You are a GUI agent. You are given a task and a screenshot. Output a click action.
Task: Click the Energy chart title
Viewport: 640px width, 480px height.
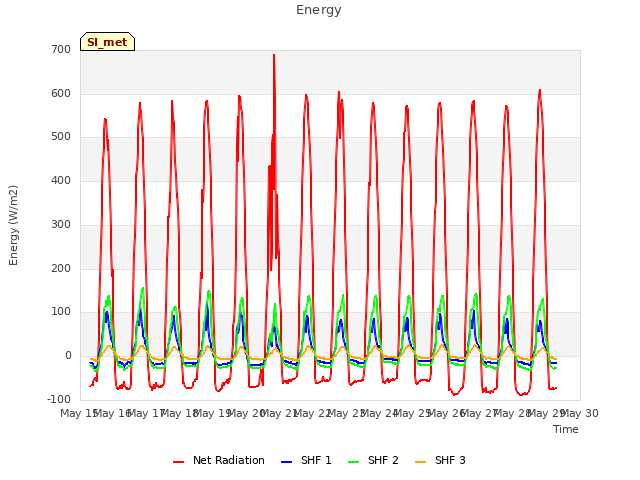tap(319, 10)
